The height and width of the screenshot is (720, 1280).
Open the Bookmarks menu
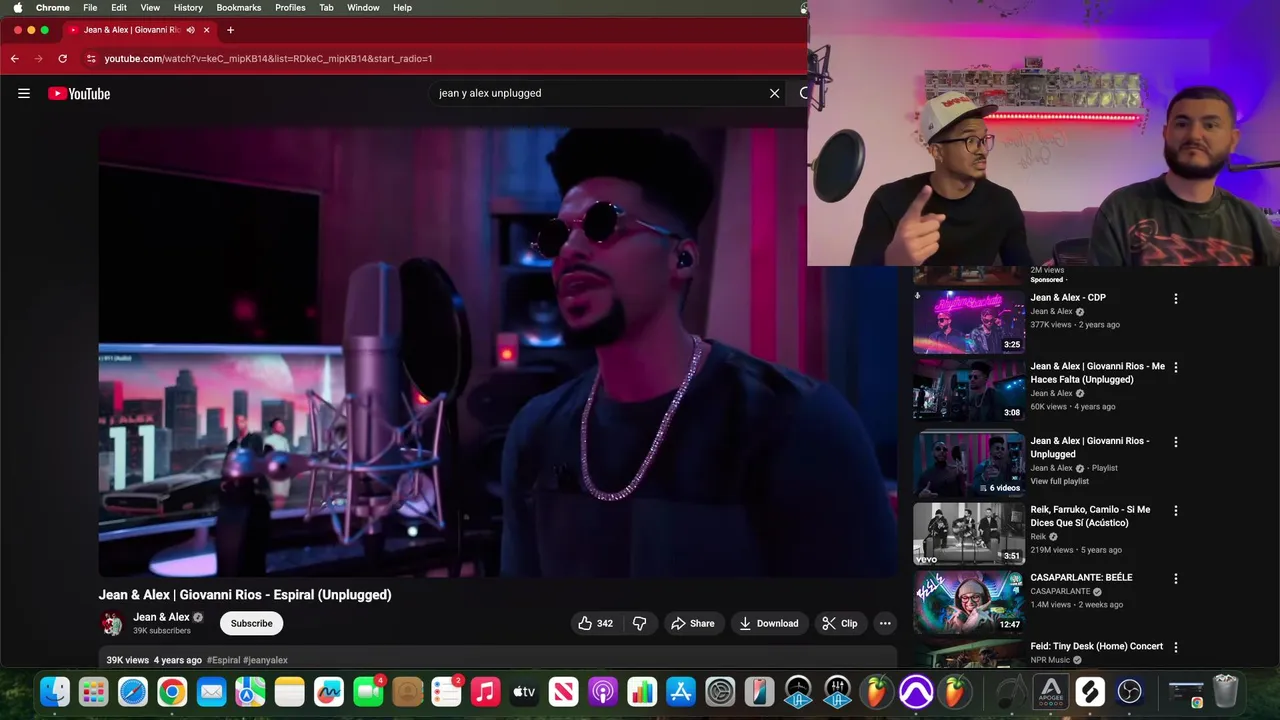pos(239,7)
